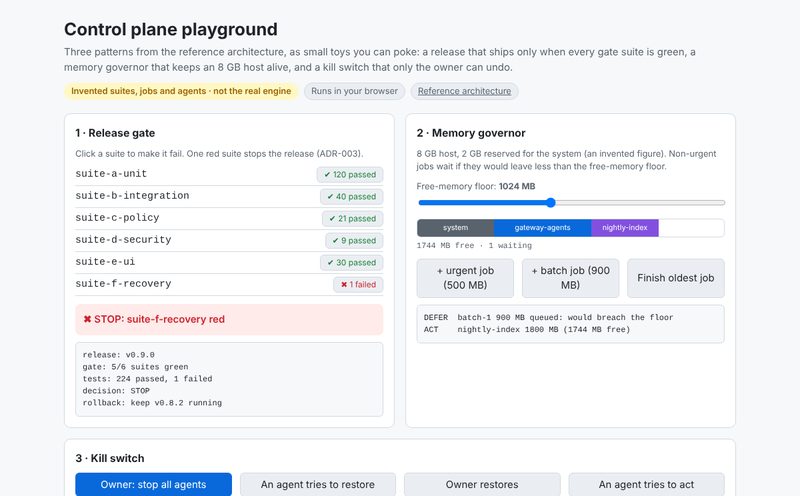Viewport: 800px width, 496px height.
Task: Click the '2 · Memory governor' heading
Action: click(x=471, y=133)
